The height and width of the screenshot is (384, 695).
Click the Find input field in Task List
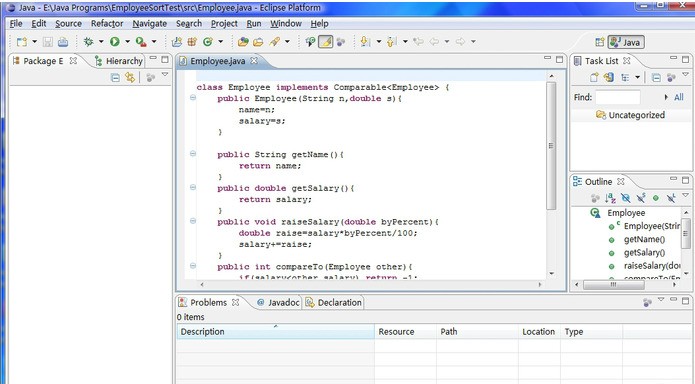coord(617,97)
